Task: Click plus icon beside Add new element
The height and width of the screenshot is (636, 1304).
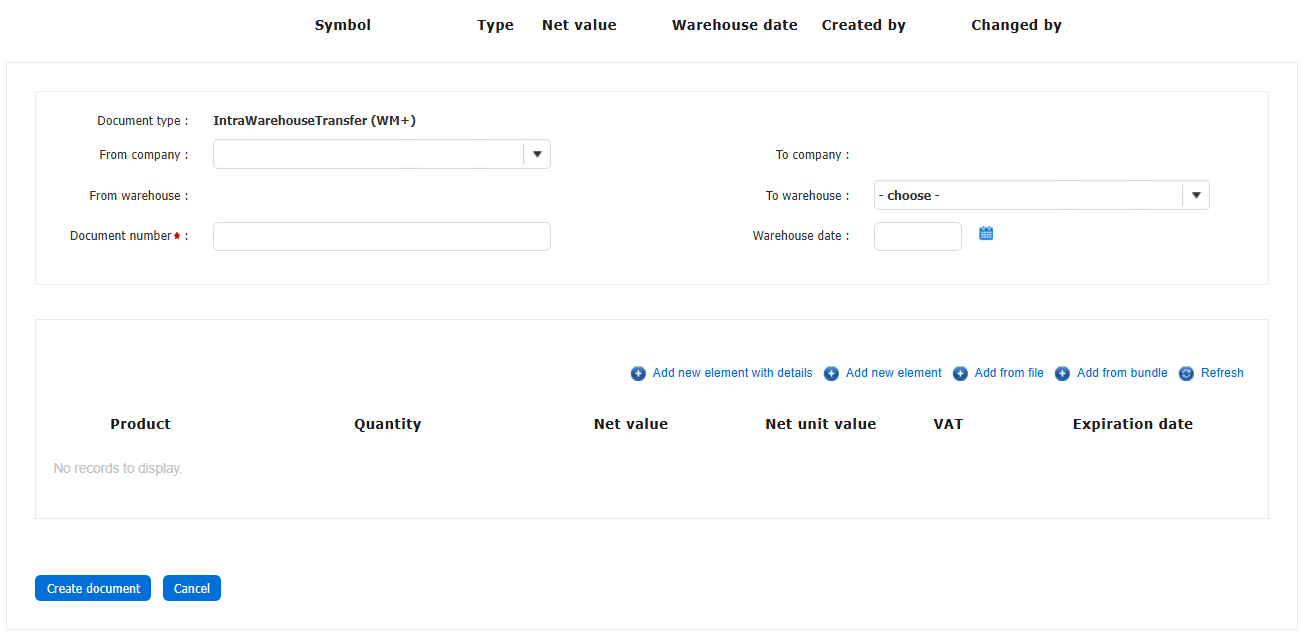Action: point(831,374)
